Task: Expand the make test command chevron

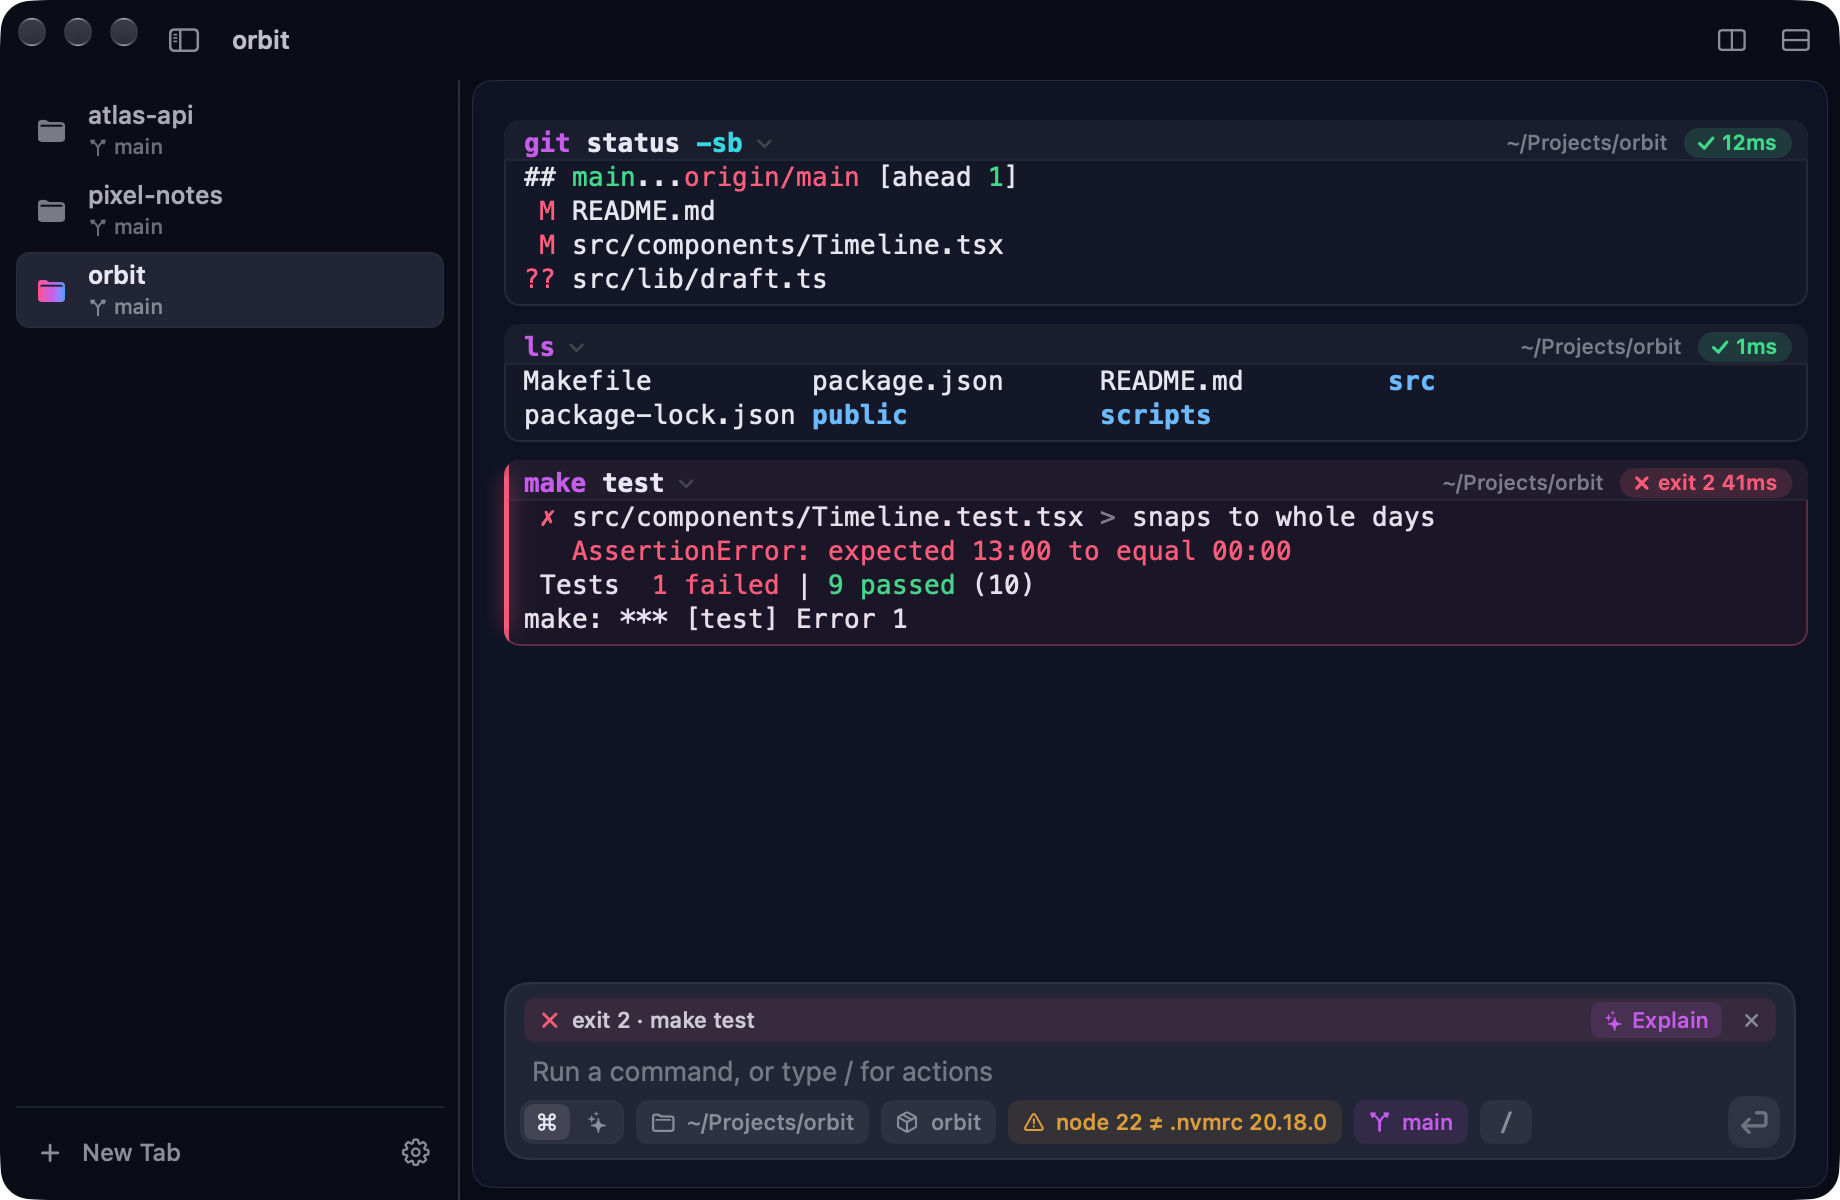Action: click(686, 484)
